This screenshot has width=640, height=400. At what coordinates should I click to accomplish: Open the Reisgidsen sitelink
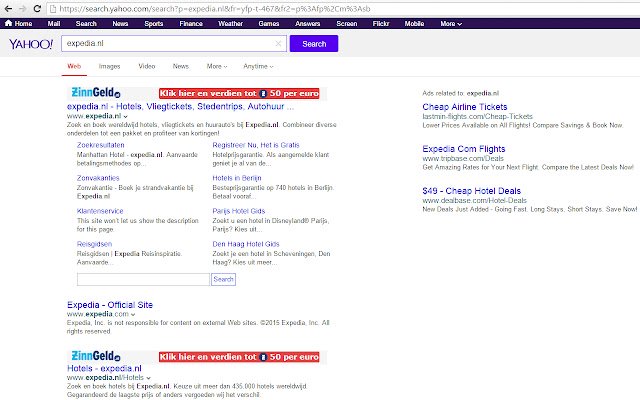(94, 244)
